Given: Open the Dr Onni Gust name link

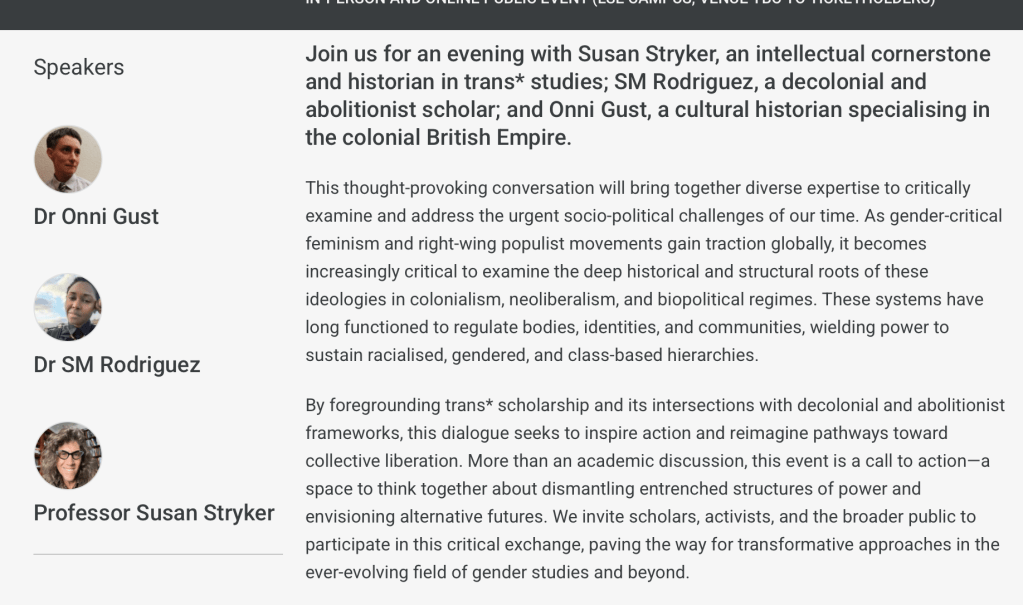Looking at the screenshot, I should tap(96, 216).
